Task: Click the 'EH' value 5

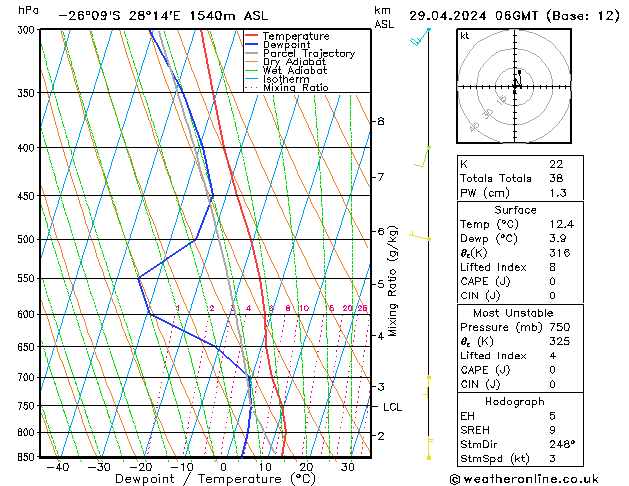Action: pyautogui.click(x=552, y=416)
